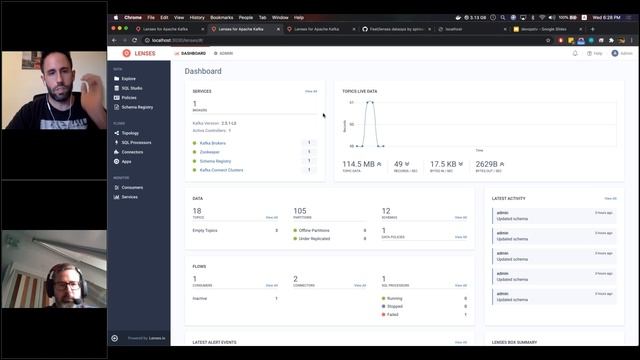Click the Wi-Fi icon in menu bar

tap(542, 18)
